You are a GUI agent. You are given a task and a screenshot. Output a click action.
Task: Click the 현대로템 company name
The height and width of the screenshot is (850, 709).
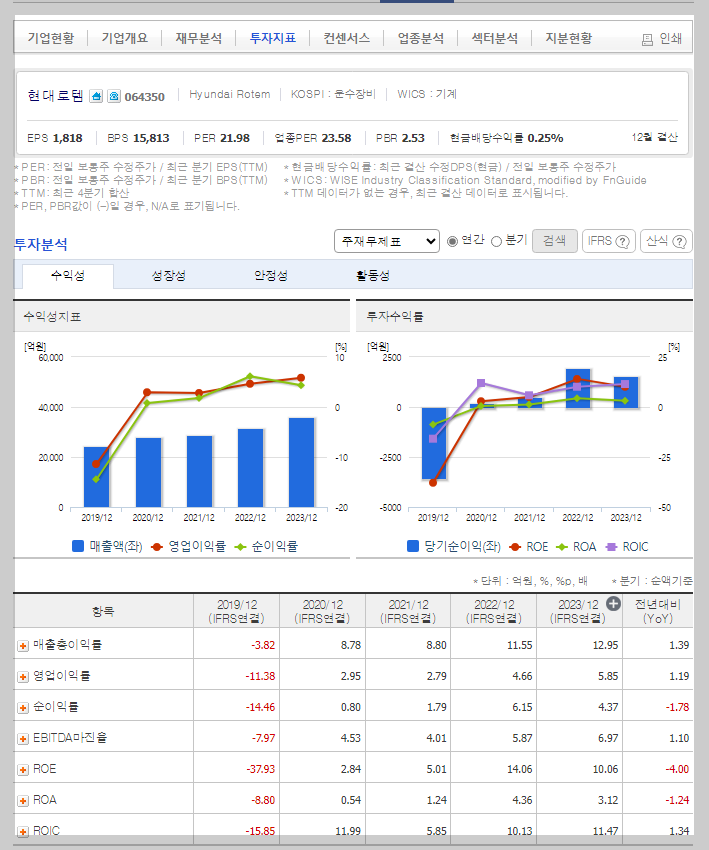point(55,96)
